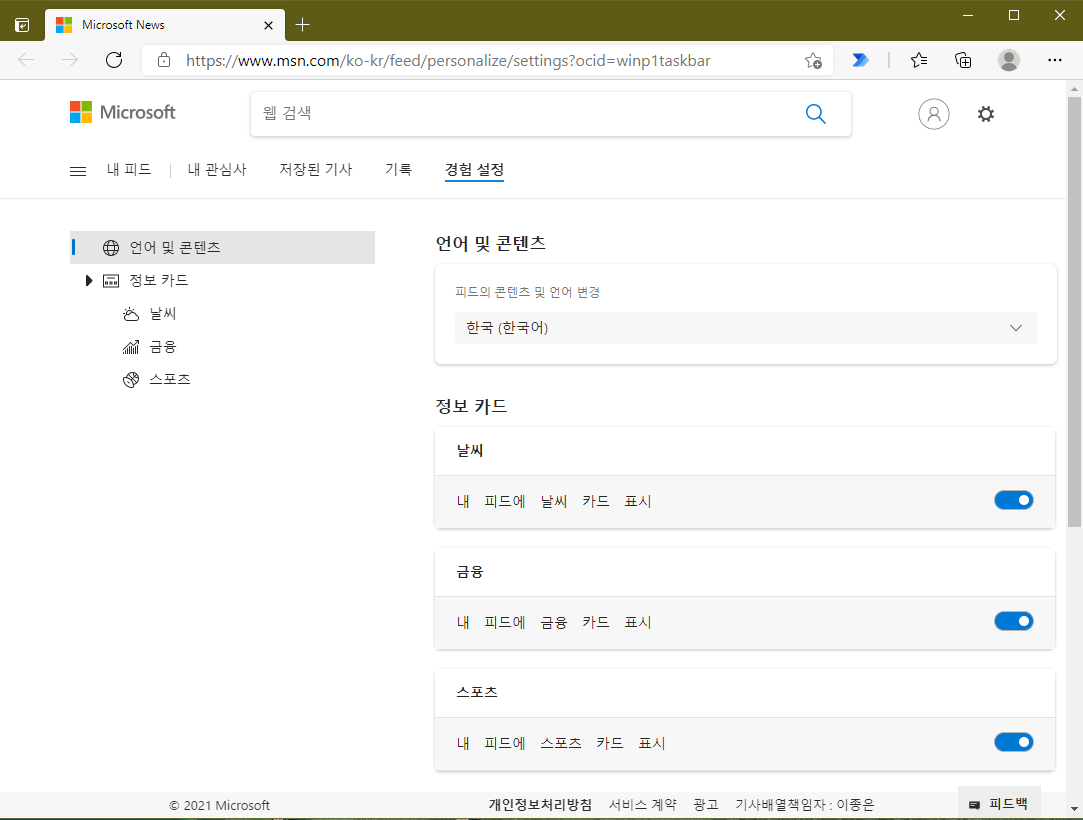Toggle 내 피드에 날씨 카드 표시 switch
Screen dimensions: 1083x820
pyautogui.click(x=1013, y=500)
